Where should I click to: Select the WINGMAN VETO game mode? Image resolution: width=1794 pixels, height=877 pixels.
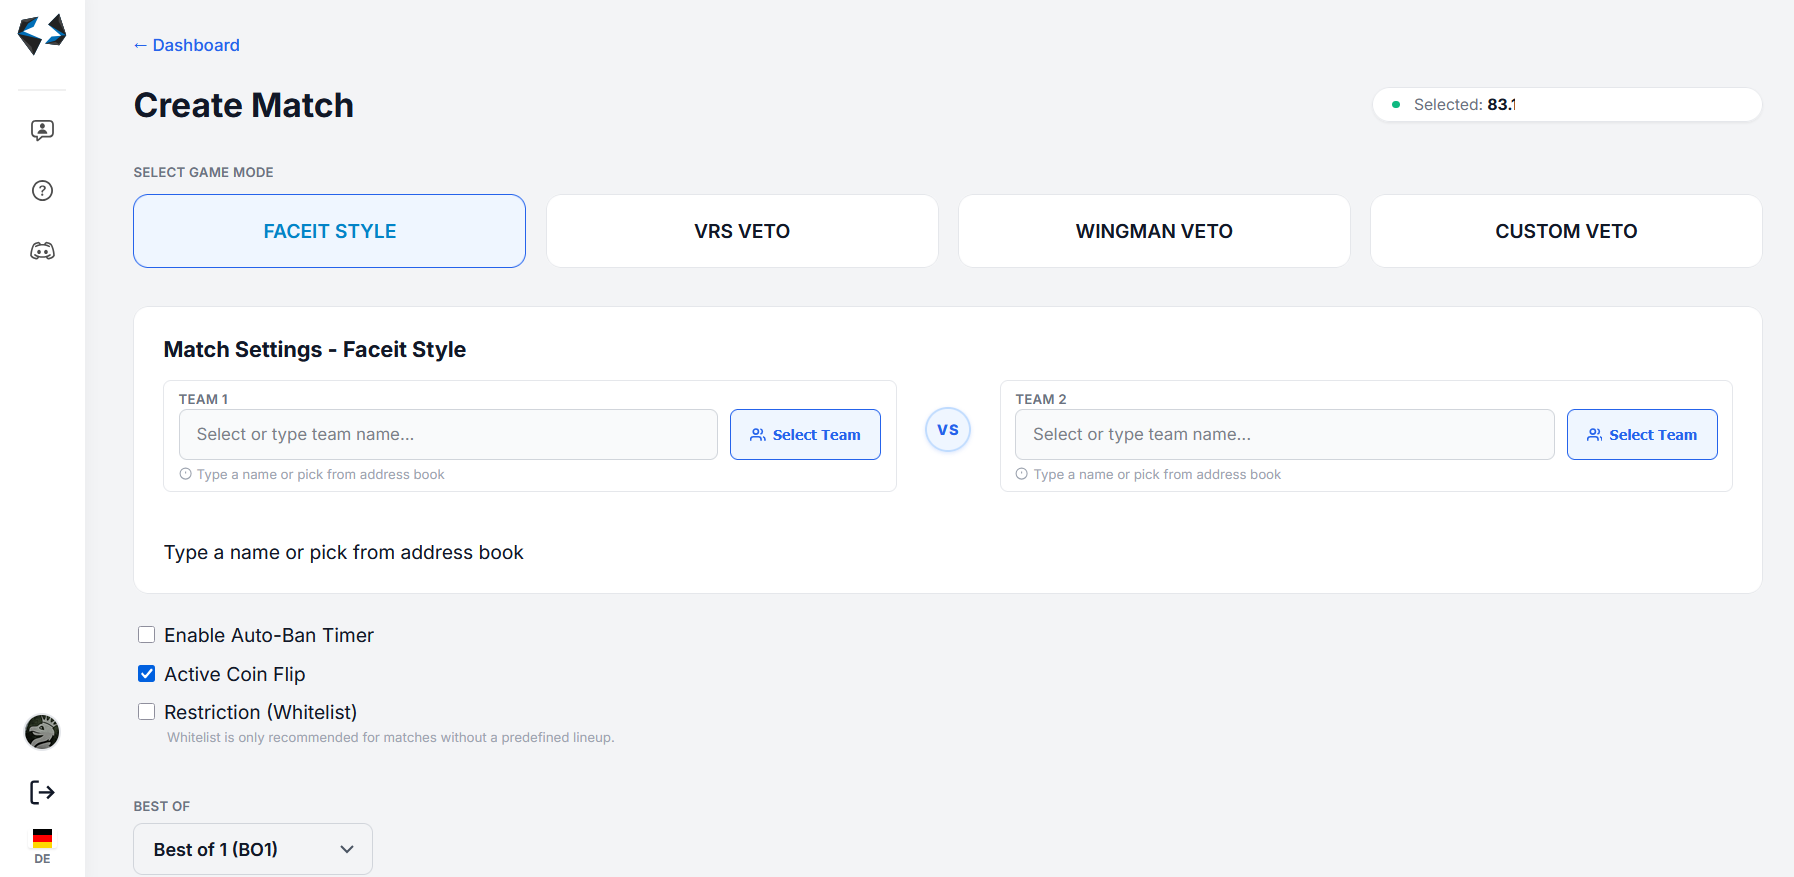pyautogui.click(x=1154, y=231)
